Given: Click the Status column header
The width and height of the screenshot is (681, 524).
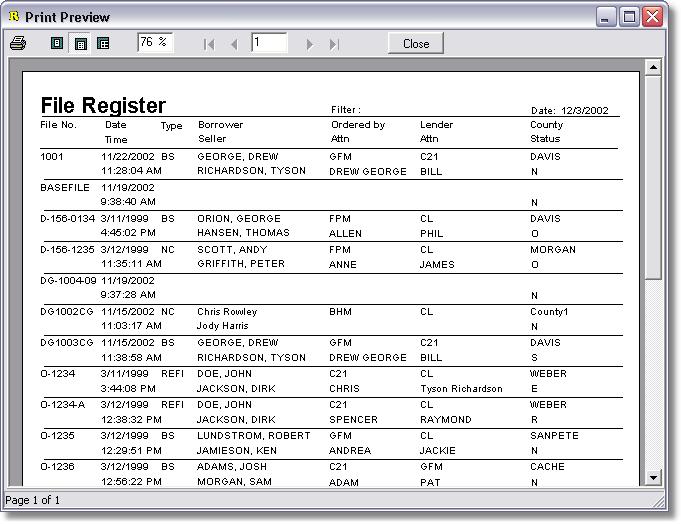Looking at the screenshot, I should pos(545,138).
